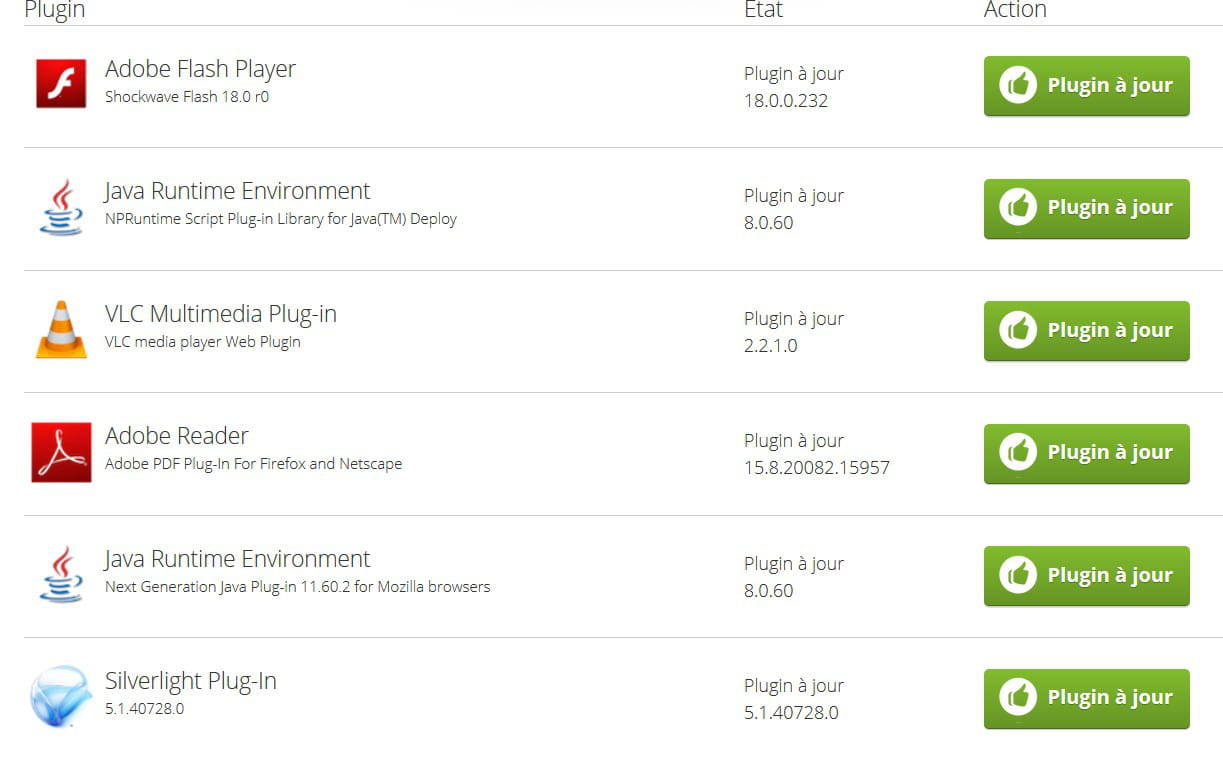Select the "VLC Multimedia Plug-in" title
1223x769 pixels.
(221, 314)
